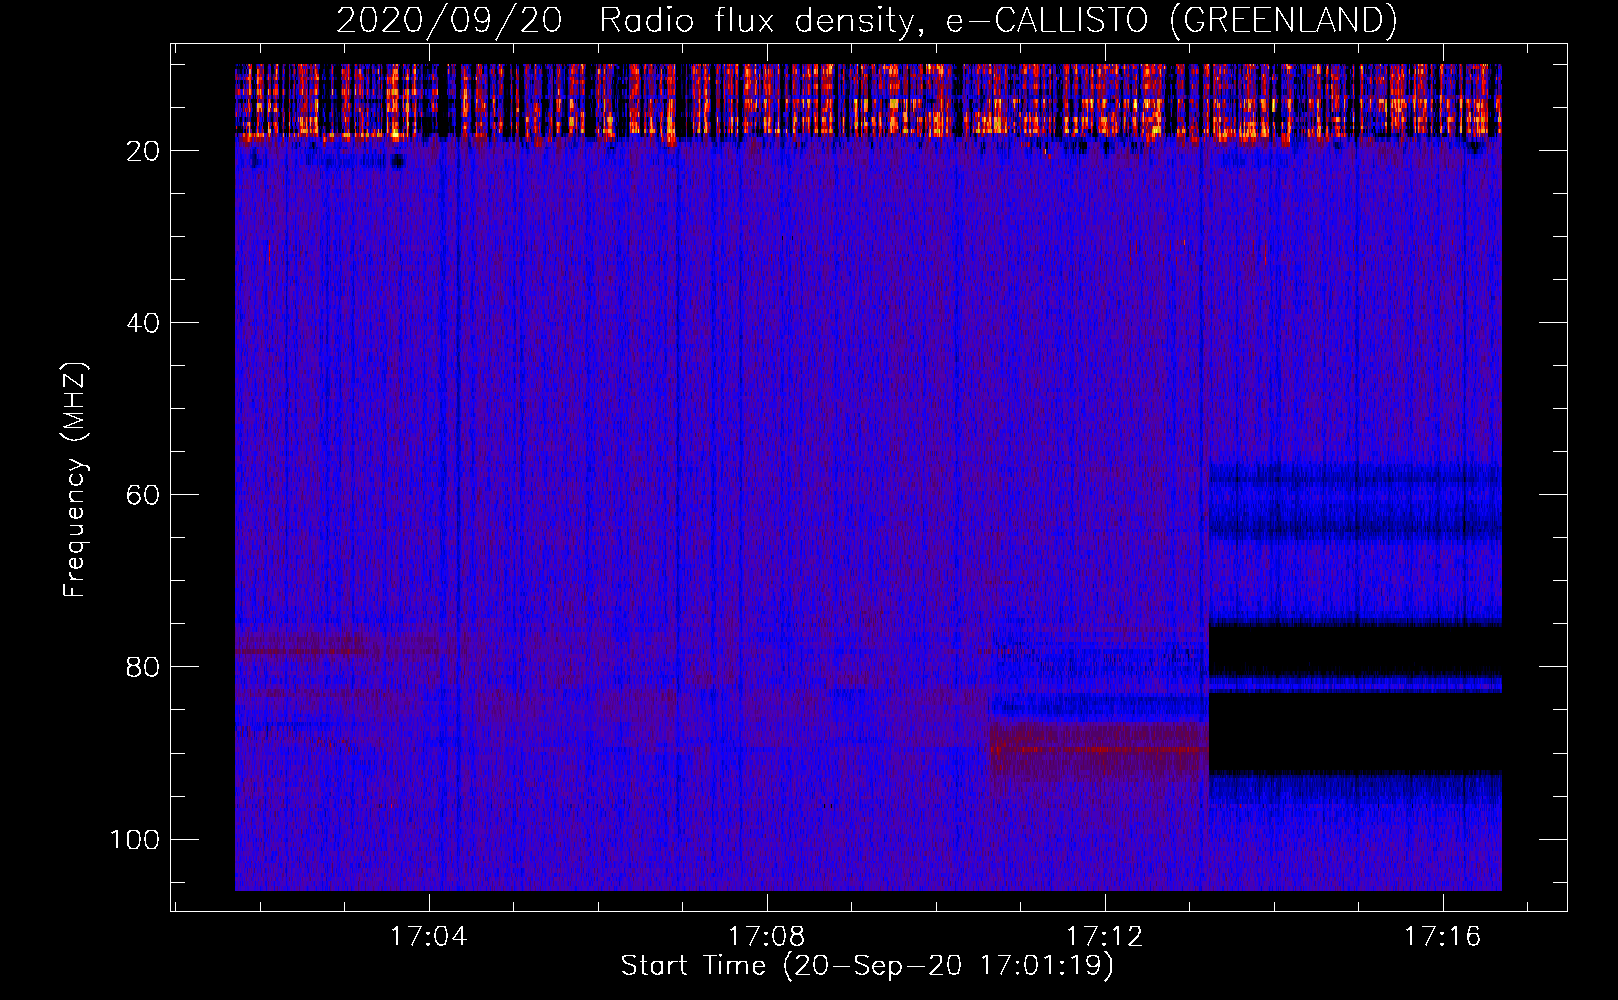The width and height of the screenshot is (1618, 1000).
Task: Click the 17:04 time axis label
Action: [x=429, y=937]
